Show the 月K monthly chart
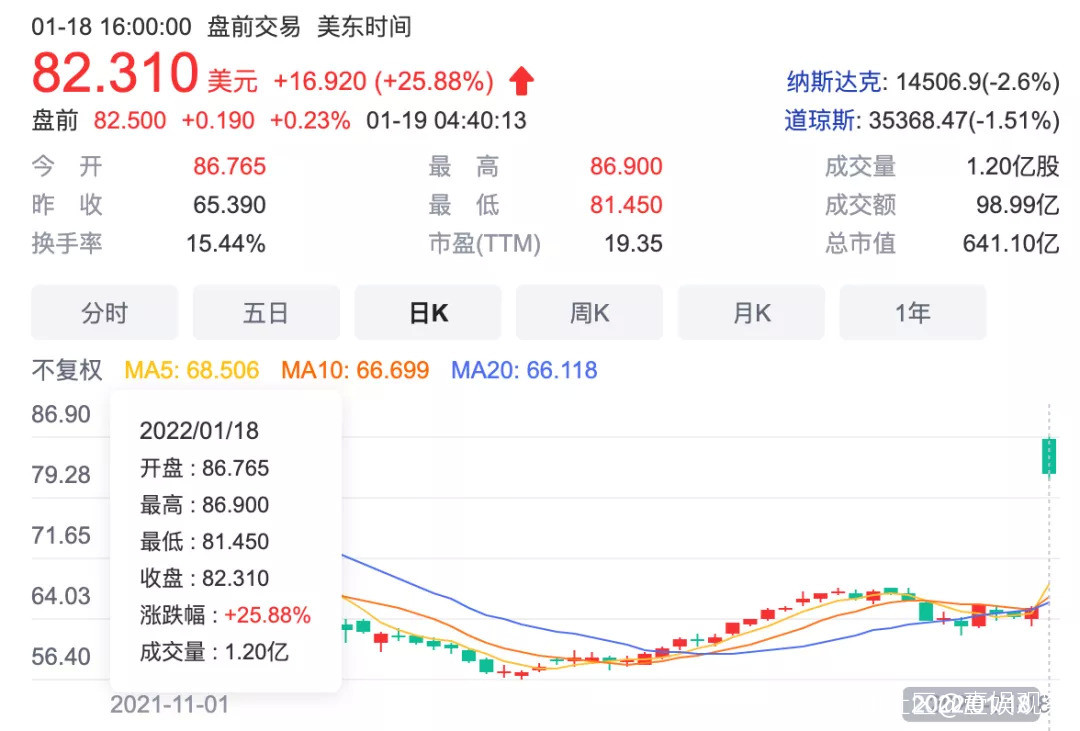Viewport: 1080px width, 731px height. coord(751,313)
